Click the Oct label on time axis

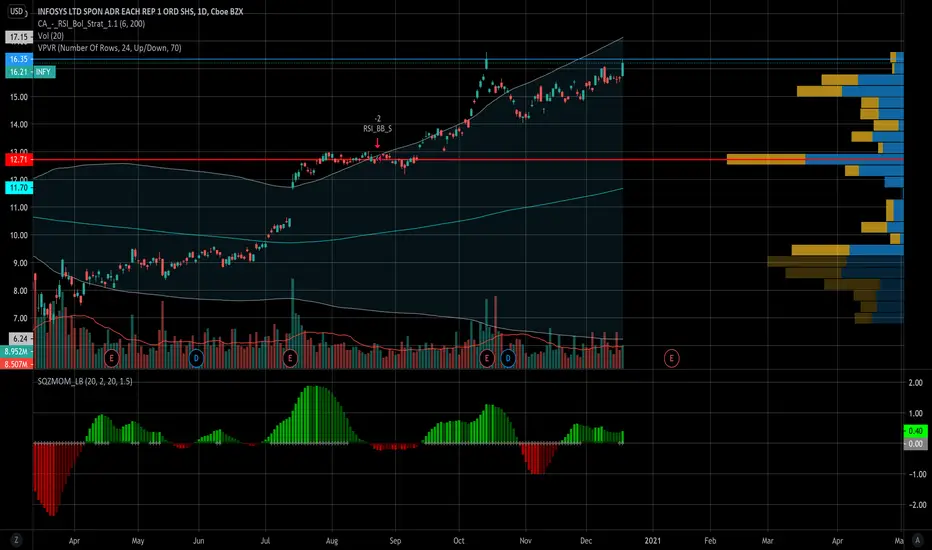(x=459, y=540)
